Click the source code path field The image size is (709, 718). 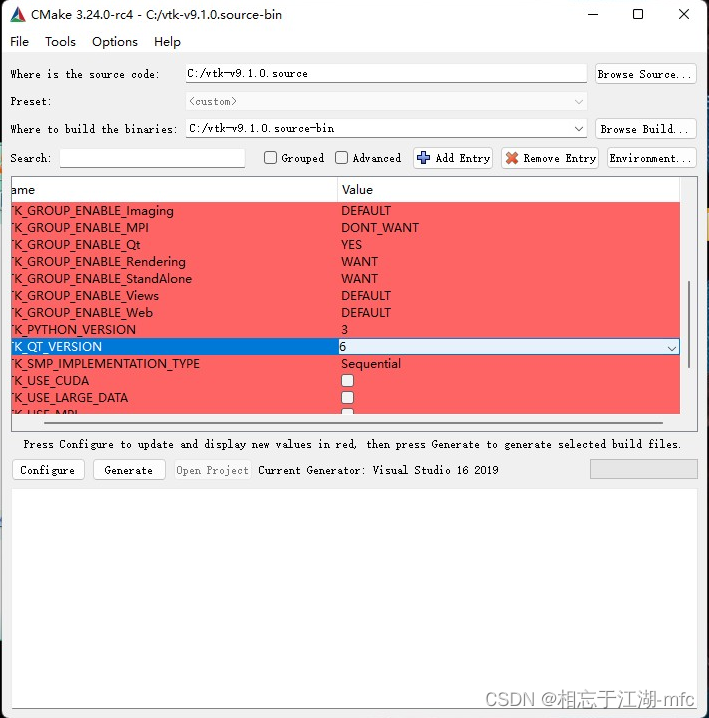click(x=386, y=74)
